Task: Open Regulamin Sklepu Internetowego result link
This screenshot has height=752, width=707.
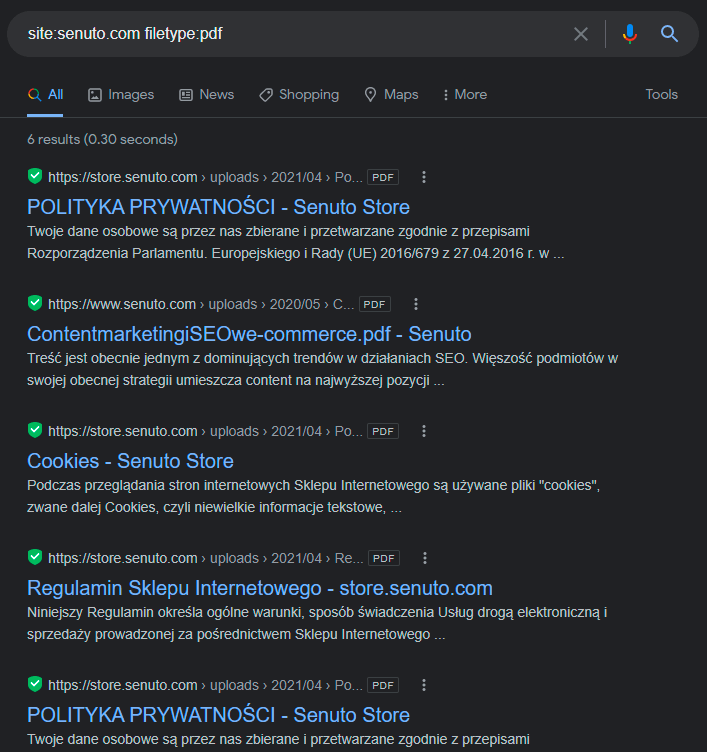Action: pyautogui.click(x=260, y=588)
